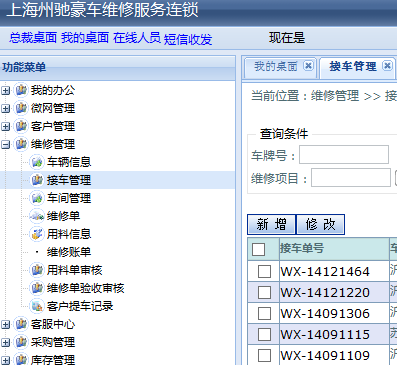Click the WX-14121220 order number
This screenshot has width=397, height=365.
click(x=325, y=293)
